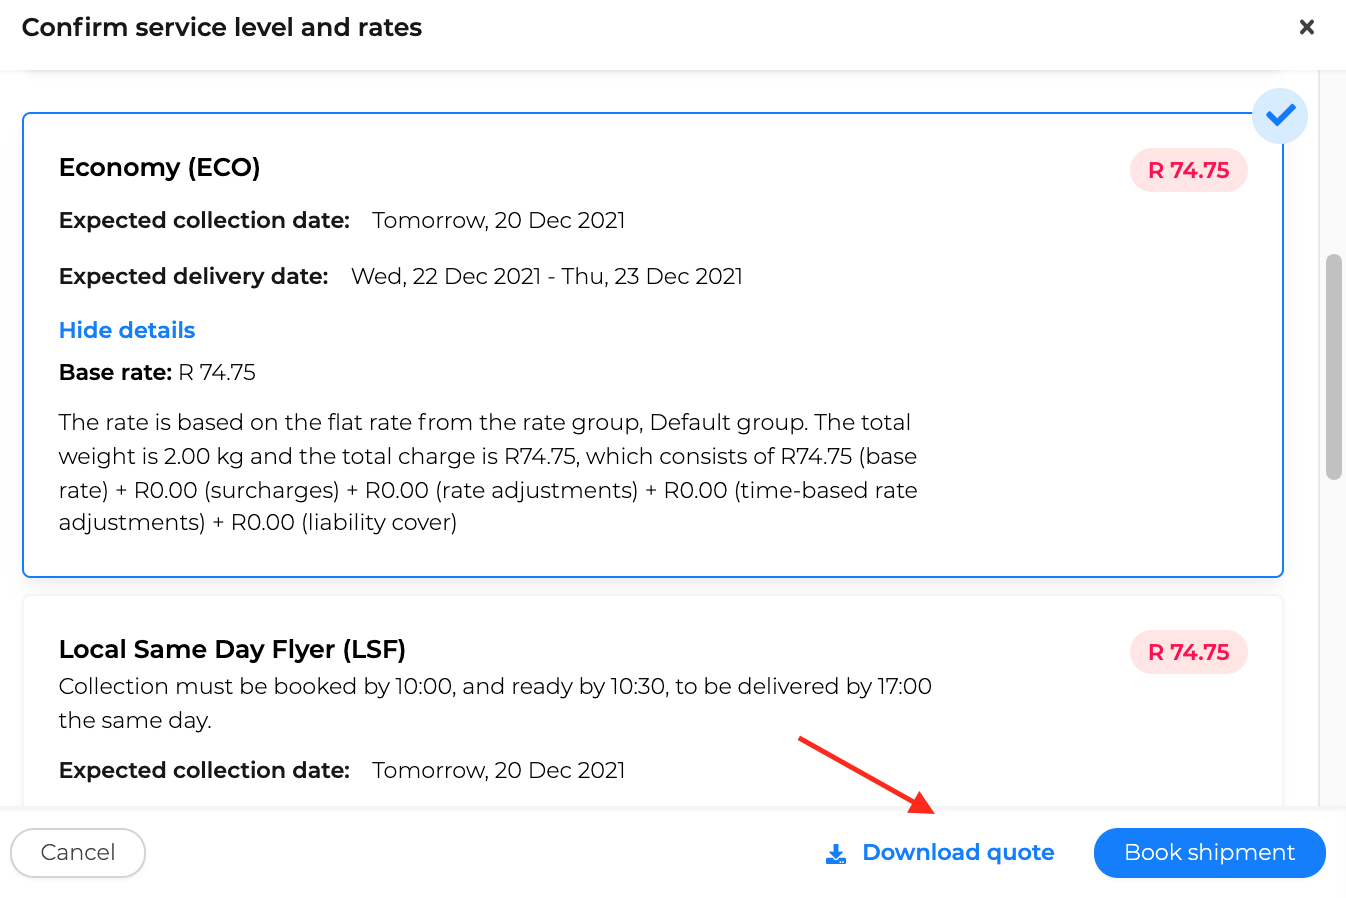
Task: Click LSF collection booking time description
Action: (495, 703)
